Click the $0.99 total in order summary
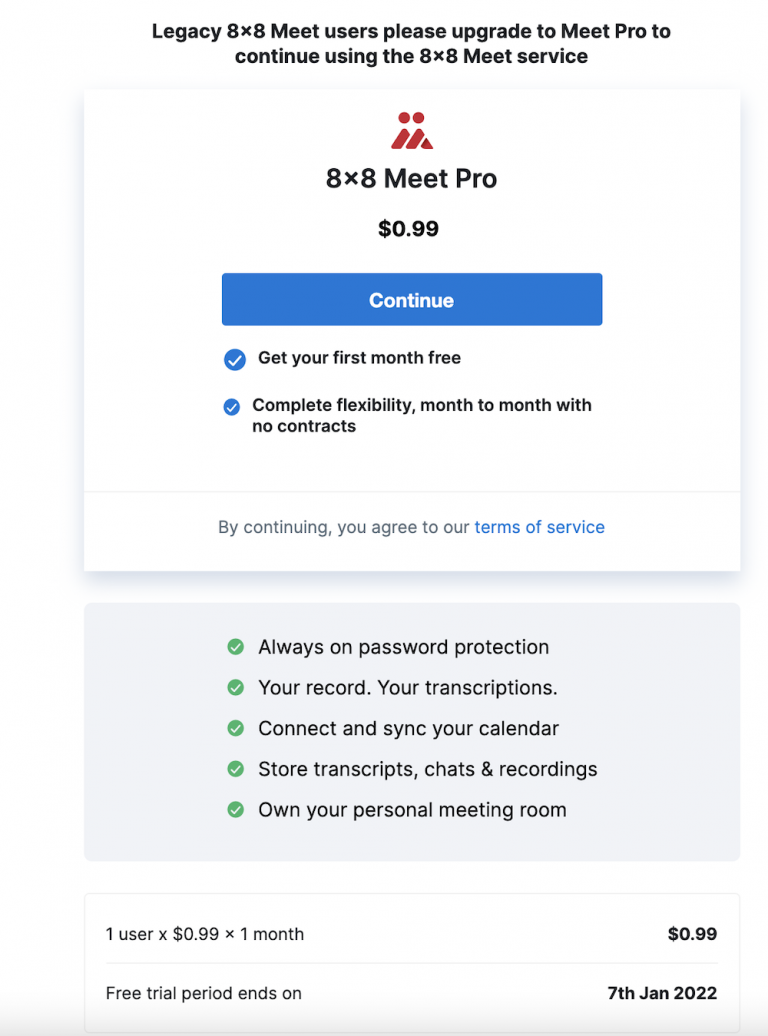Image resolution: width=768 pixels, height=1036 pixels. point(692,934)
